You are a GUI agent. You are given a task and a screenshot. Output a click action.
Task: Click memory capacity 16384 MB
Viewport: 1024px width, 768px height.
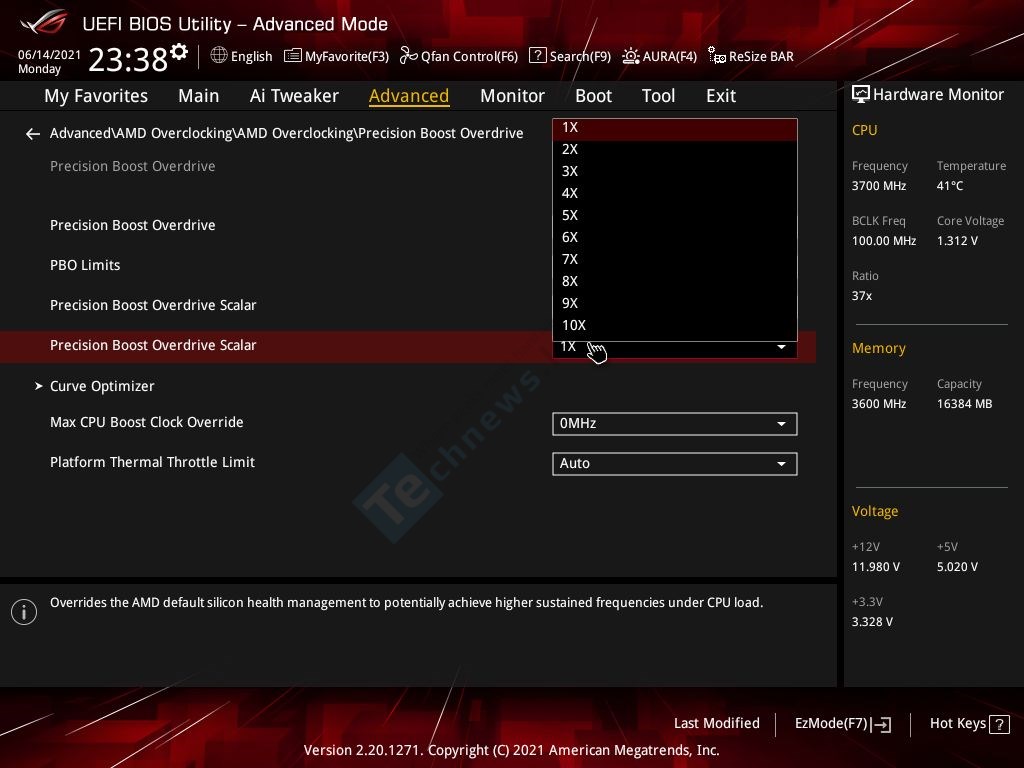964,404
